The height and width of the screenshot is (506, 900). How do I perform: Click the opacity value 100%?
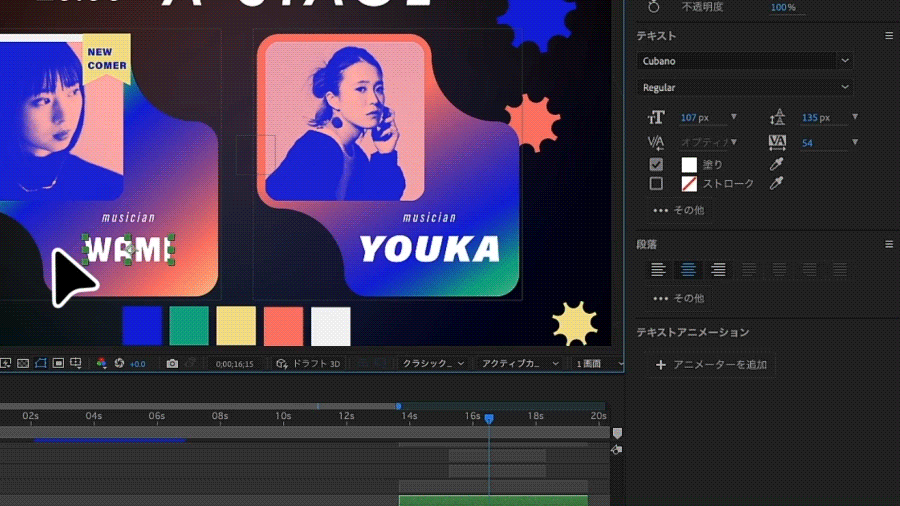pos(783,7)
